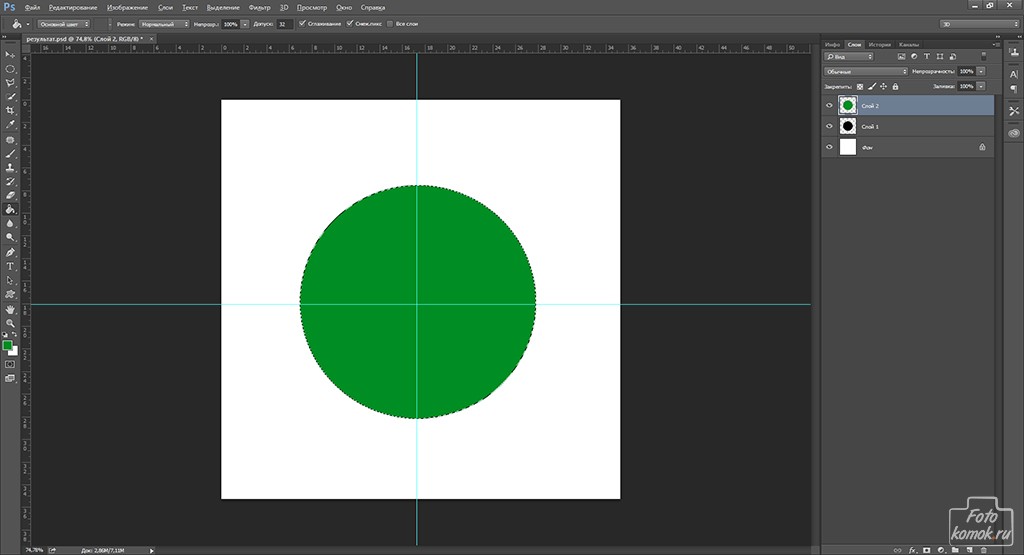Select the Crop tool

tap(10, 110)
